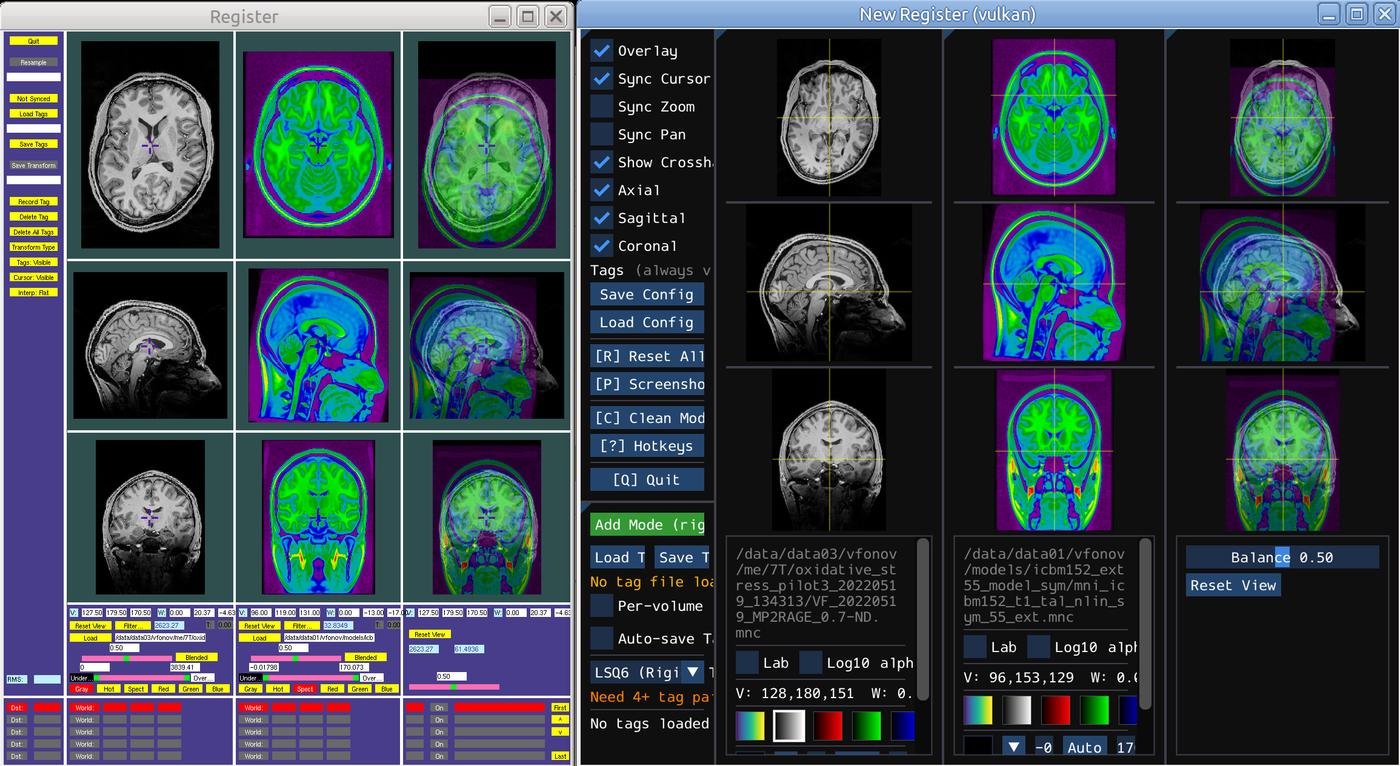The width and height of the screenshot is (1400, 766).
Task: Click the Balance 0.50 slider
Action: click(1282, 558)
